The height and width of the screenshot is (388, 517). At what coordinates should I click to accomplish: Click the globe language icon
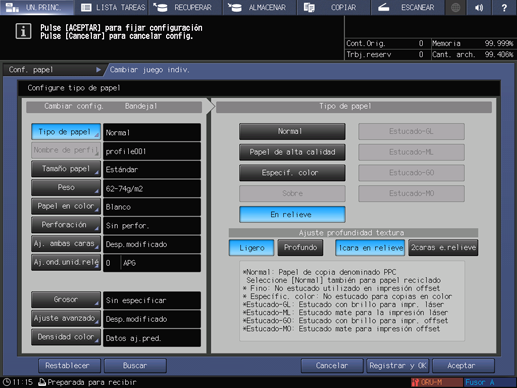455,7
